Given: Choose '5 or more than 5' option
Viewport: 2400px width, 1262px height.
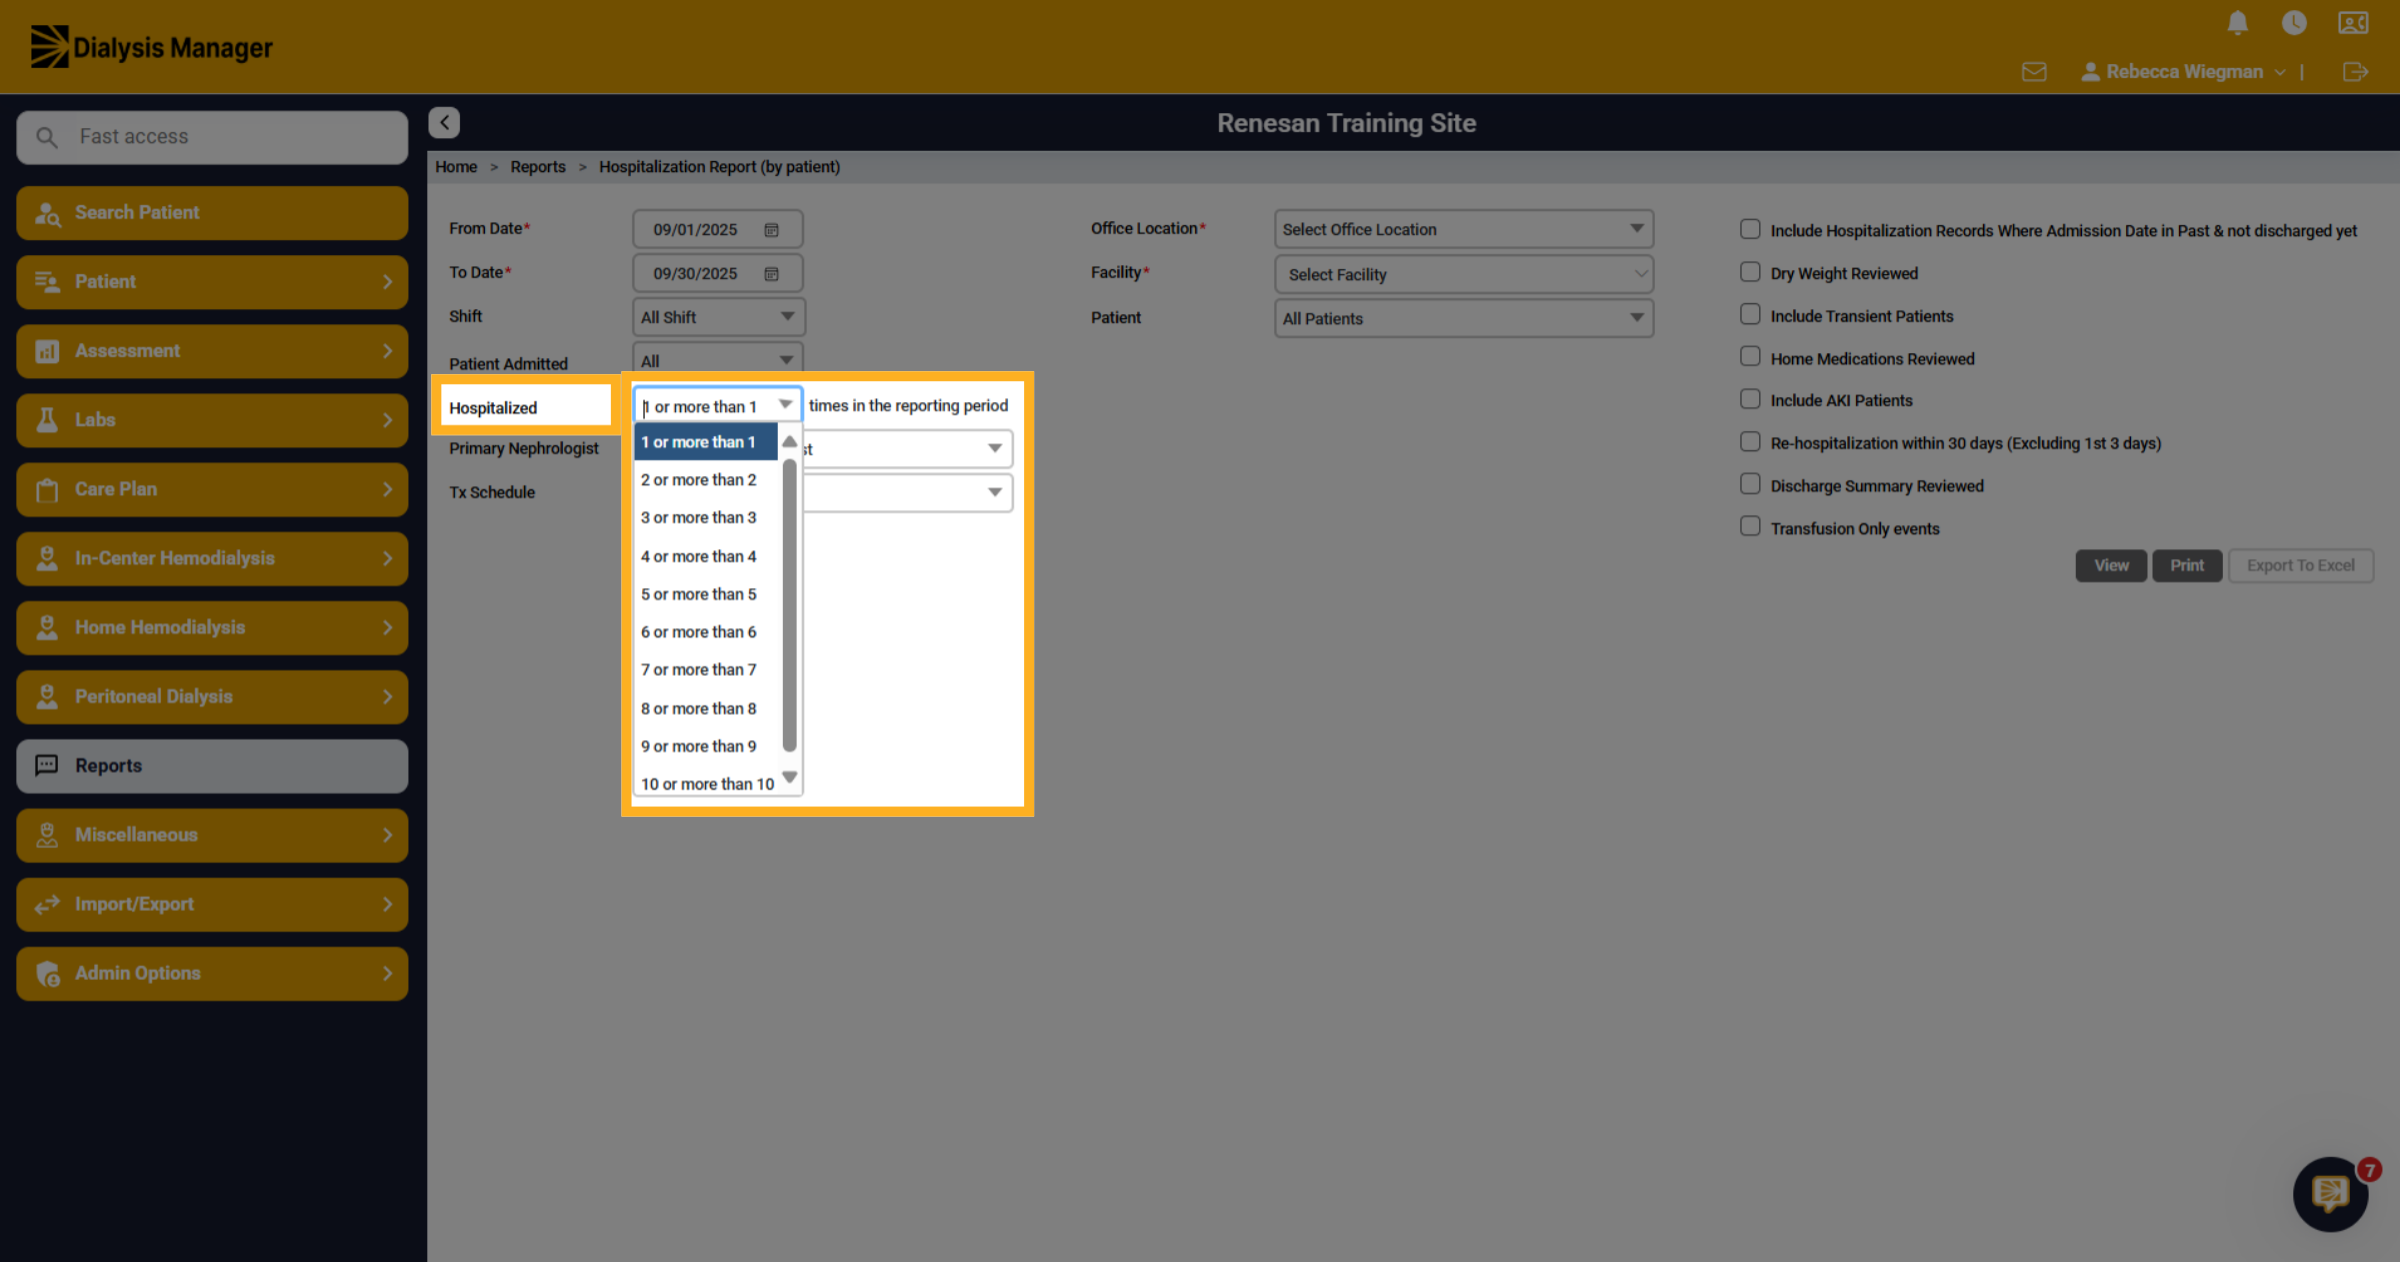Looking at the screenshot, I should [x=706, y=594].
